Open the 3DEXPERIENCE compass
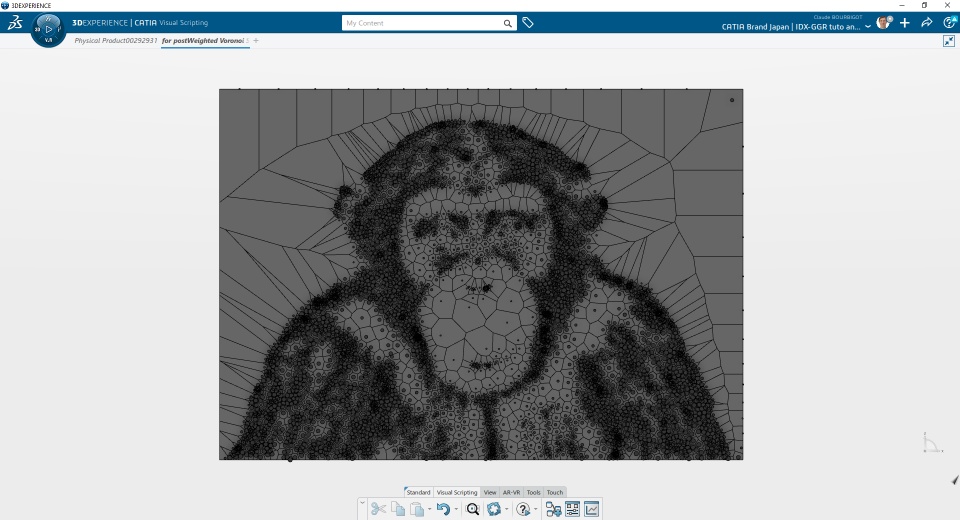 (48, 29)
